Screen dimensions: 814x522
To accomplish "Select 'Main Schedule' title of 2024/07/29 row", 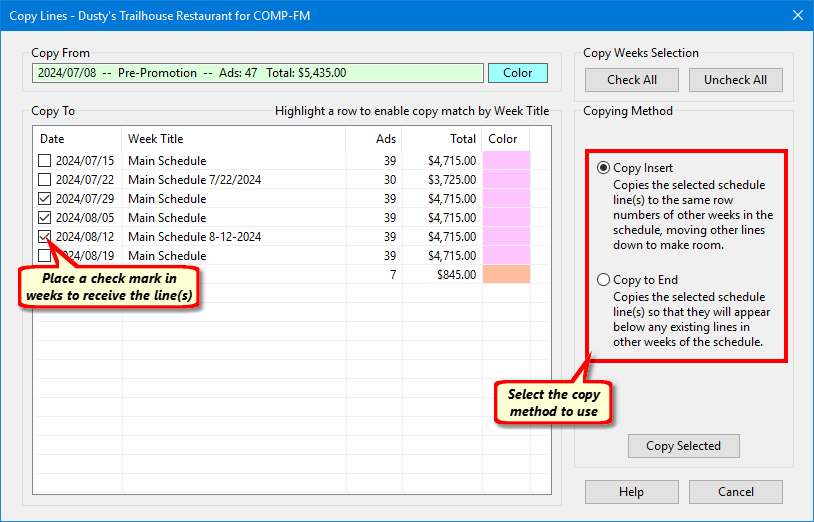I will coord(167,199).
